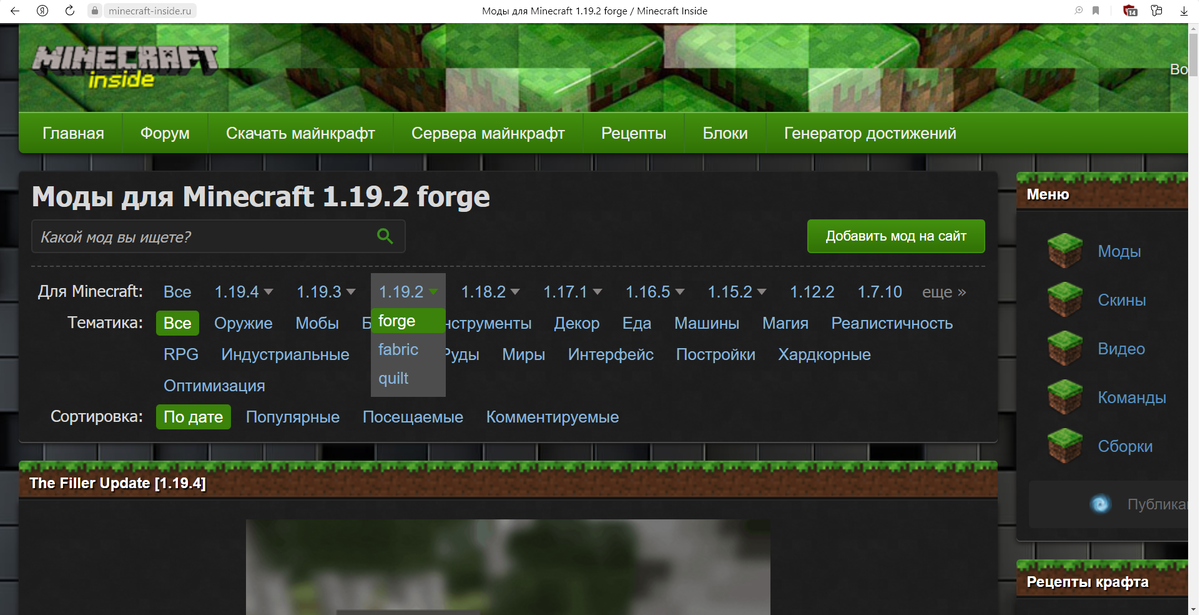Filter by the Миры theme
The height and width of the screenshot is (615, 1200).
pyautogui.click(x=524, y=354)
